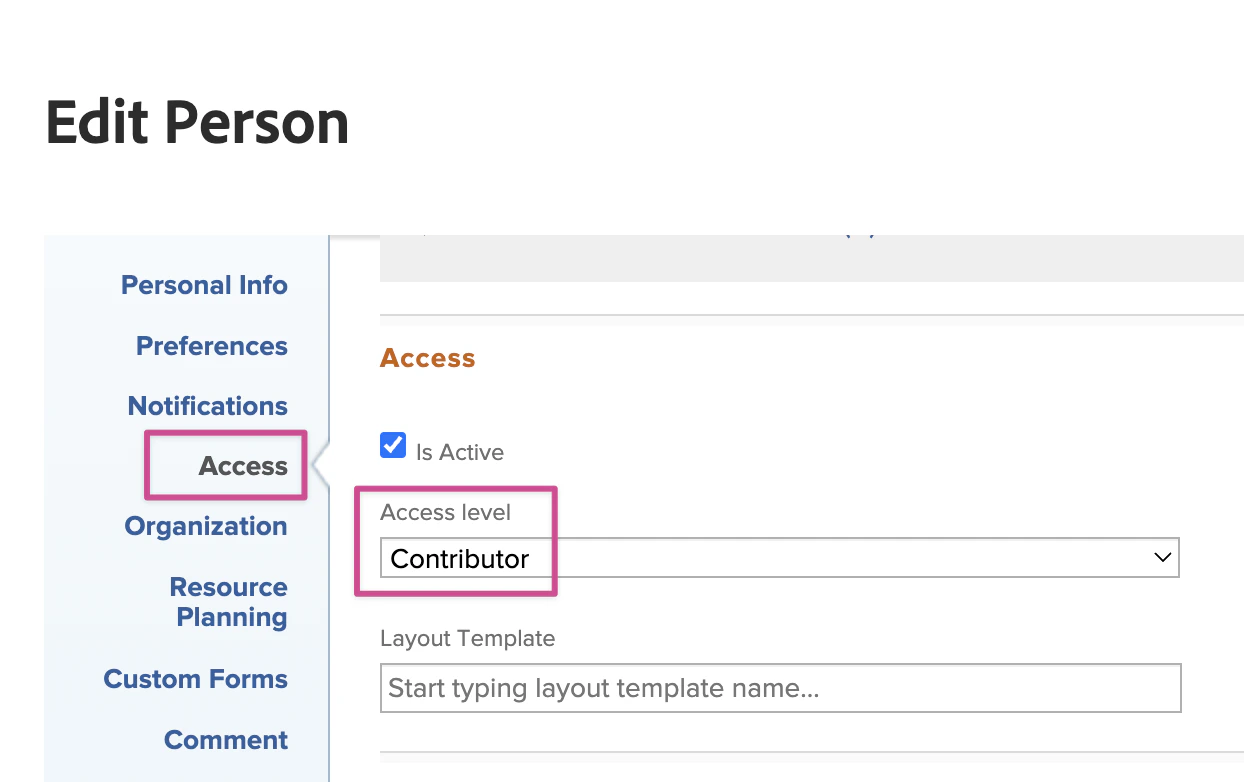Switch to Resource Planning section
This screenshot has height=782, width=1244.
pyautogui.click(x=228, y=601)
